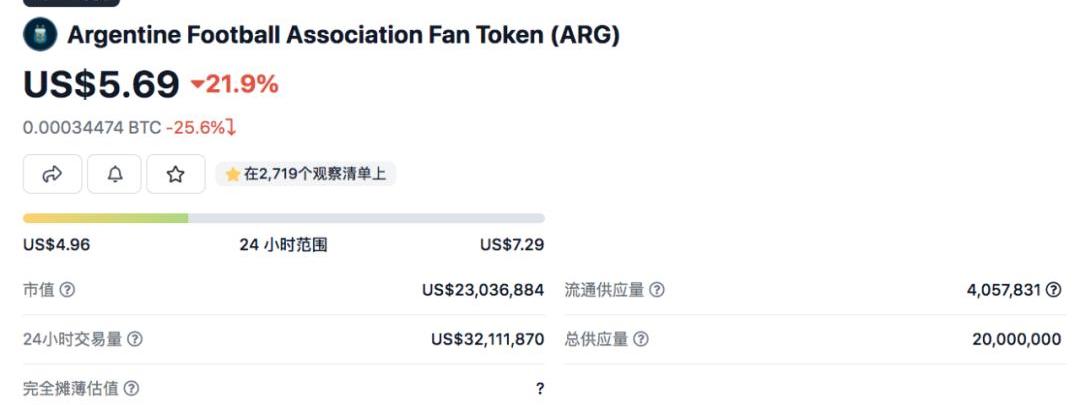1080x405 pixels.
Task: Click the US$5.69 price
Action: click(x=101, y=85)
